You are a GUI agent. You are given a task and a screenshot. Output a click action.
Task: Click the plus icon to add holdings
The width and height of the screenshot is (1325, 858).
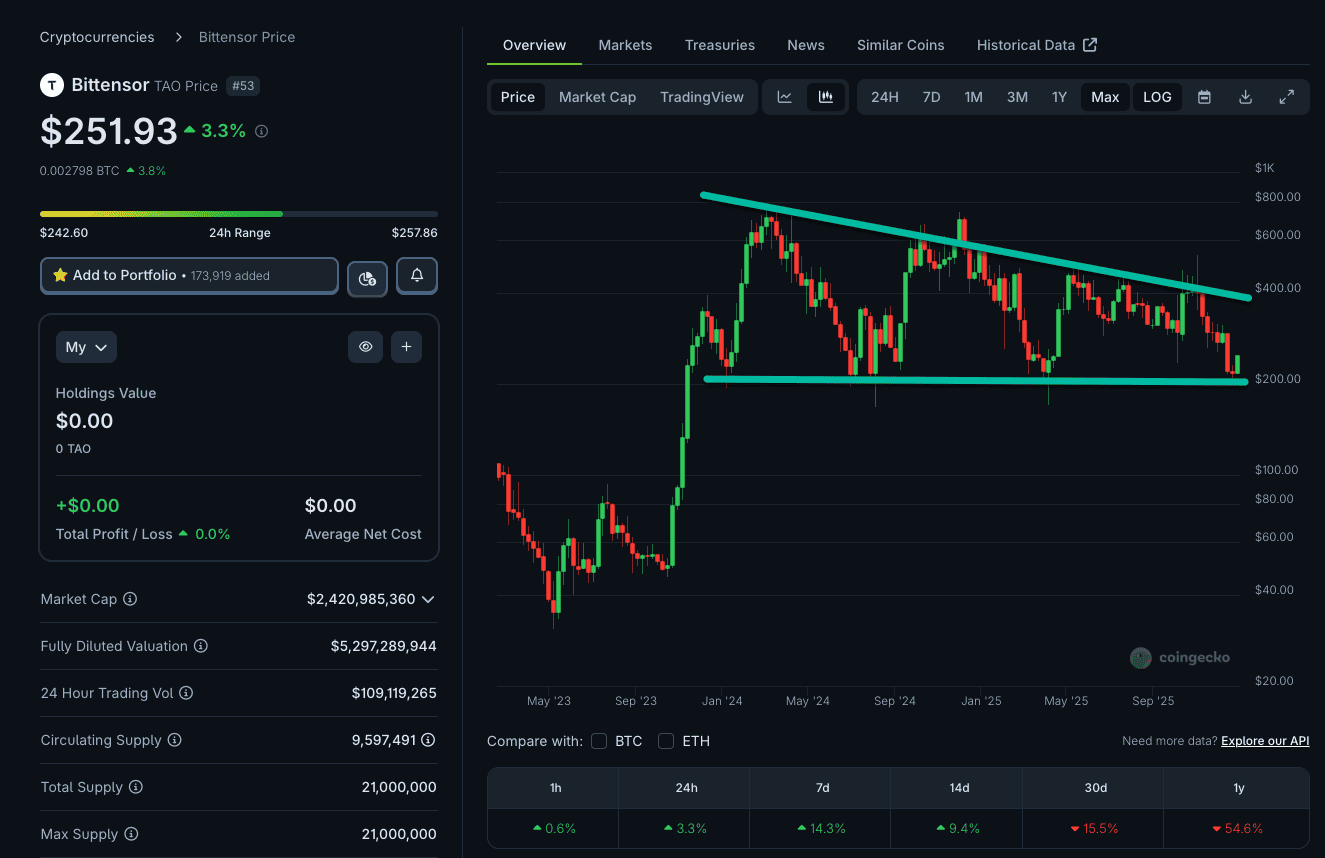pos(406,347)
